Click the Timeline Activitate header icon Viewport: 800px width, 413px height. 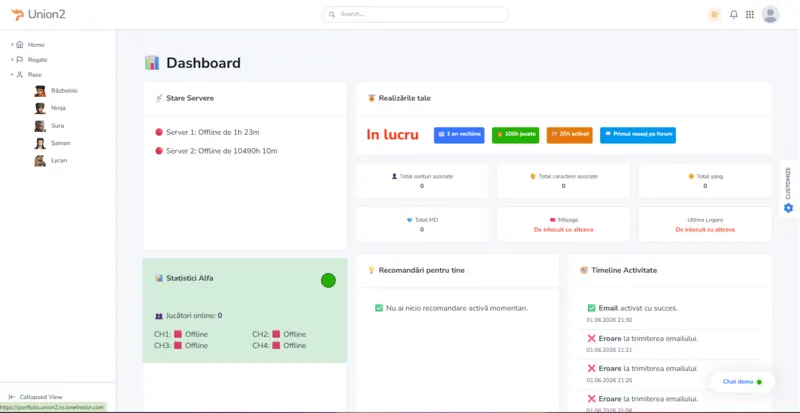tap(584, 270)
